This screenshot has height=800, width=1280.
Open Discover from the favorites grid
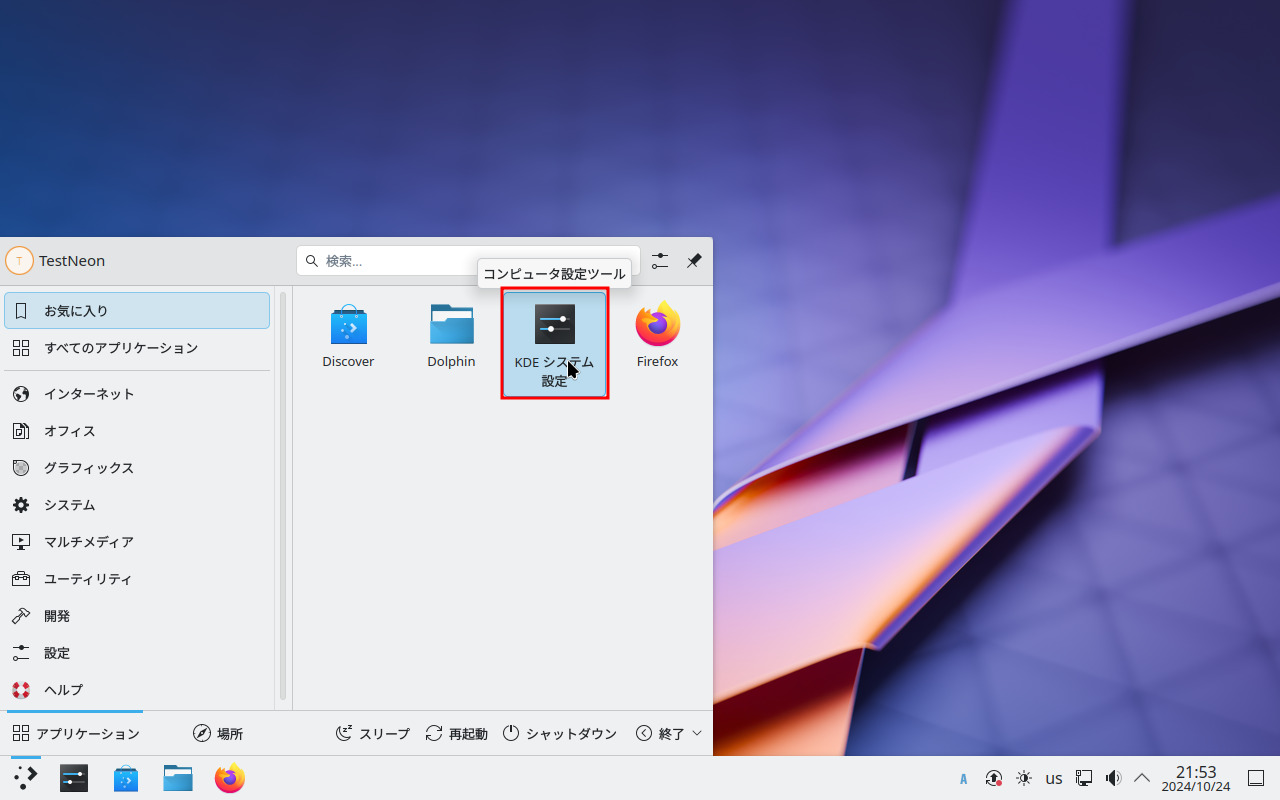pos(348,337)
